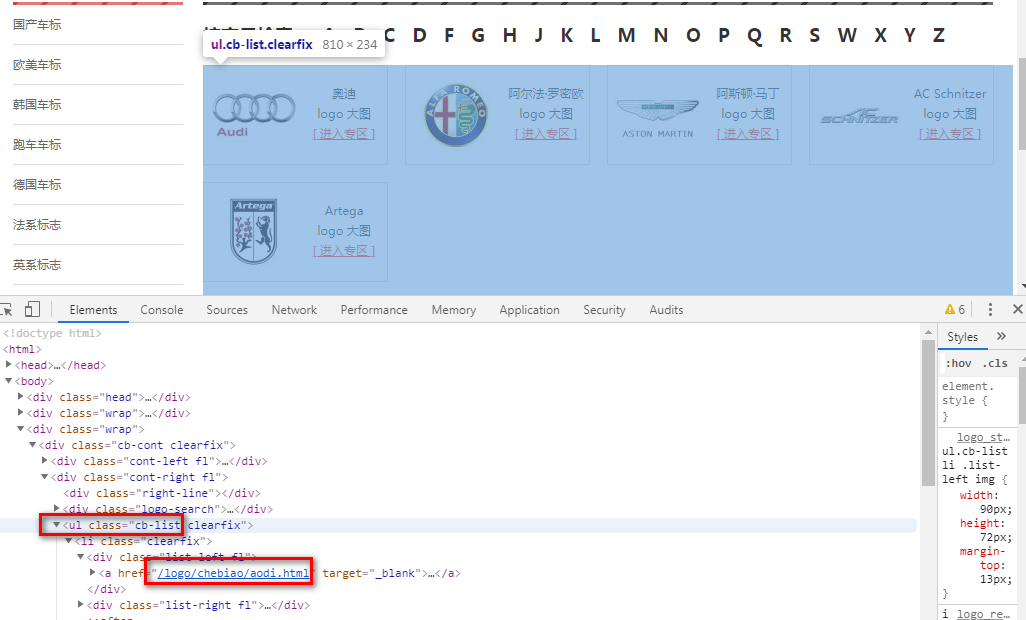
Task: Show more Styles pane tabs
Action: click(x=1001, y=336)
